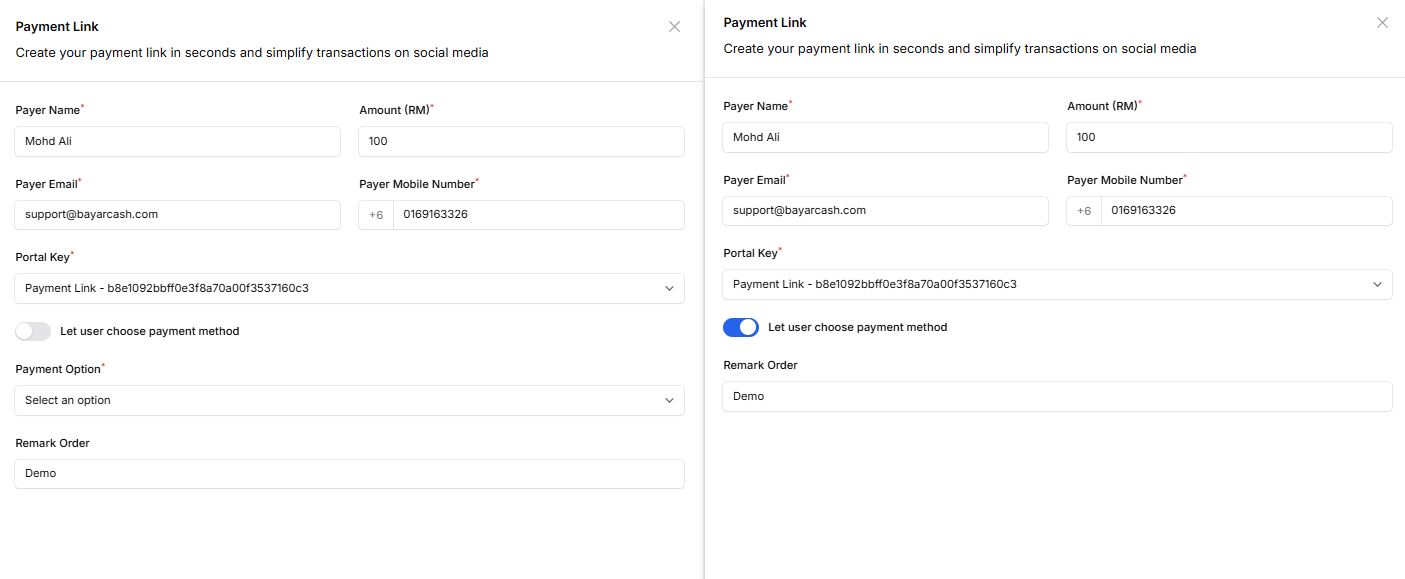1405x579 pixels.
Task: Focus the left Payer Name field 'Mohd Ali'
Action: [x=178, y=141]
